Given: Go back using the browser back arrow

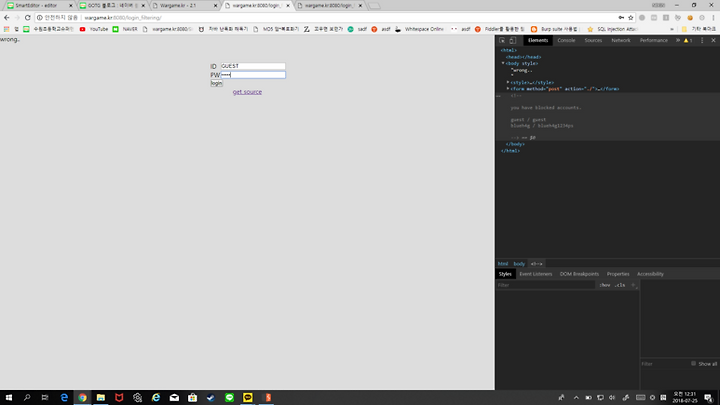Looking at the screenshot, I should point(6,17).
